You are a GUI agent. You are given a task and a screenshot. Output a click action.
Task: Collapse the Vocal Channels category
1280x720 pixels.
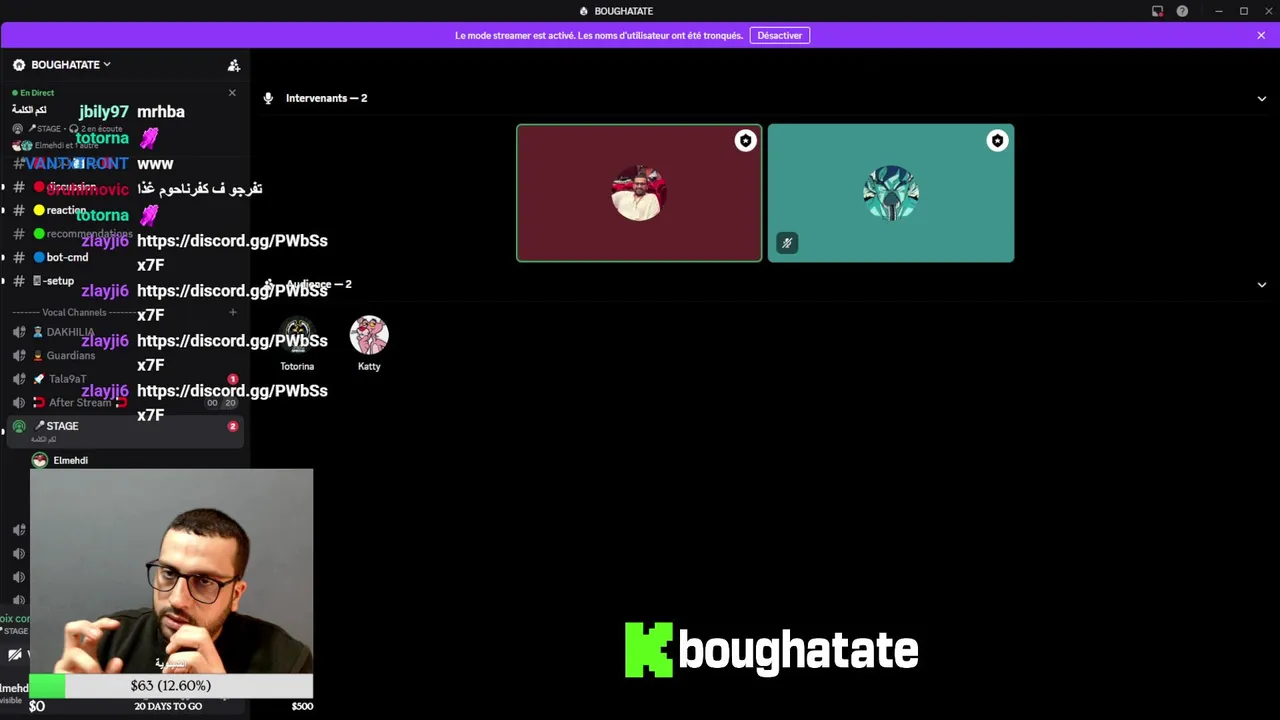72,312
